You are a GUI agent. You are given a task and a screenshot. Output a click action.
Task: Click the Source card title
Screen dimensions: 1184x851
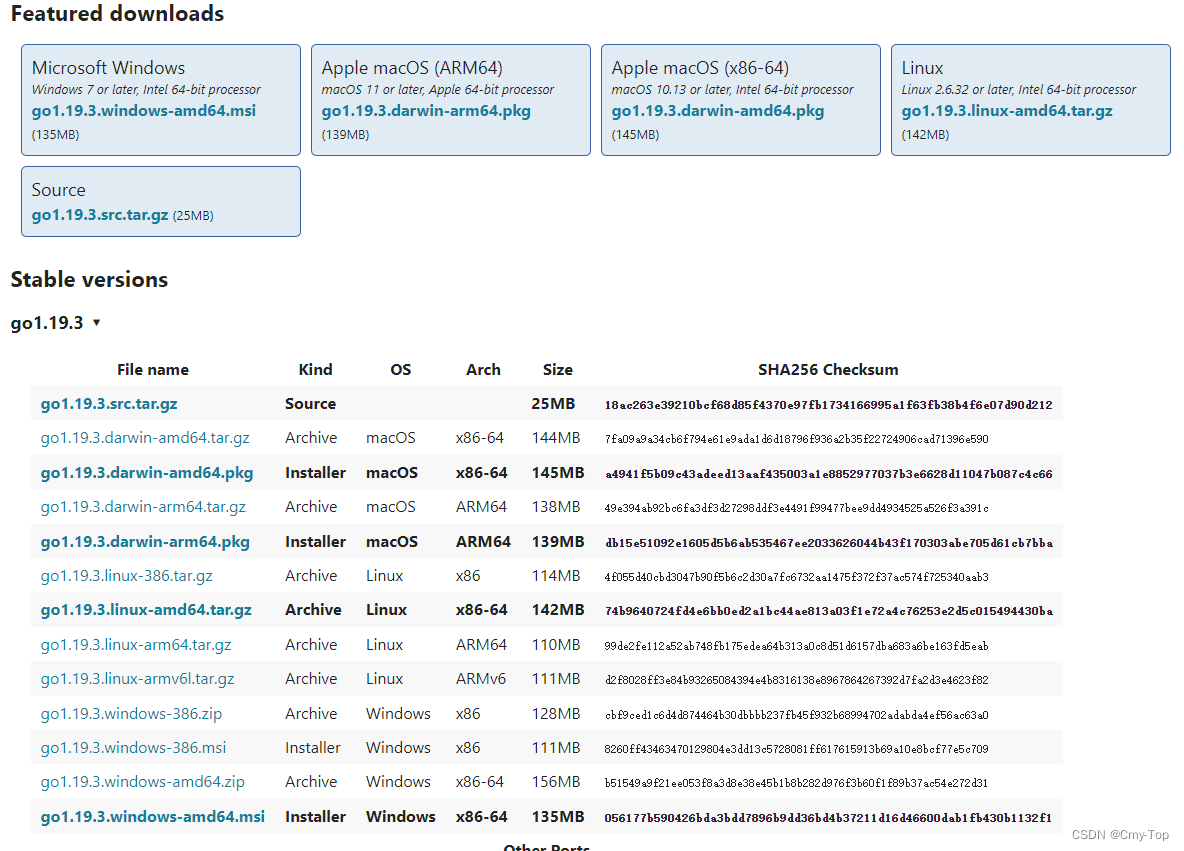[58, 190]
